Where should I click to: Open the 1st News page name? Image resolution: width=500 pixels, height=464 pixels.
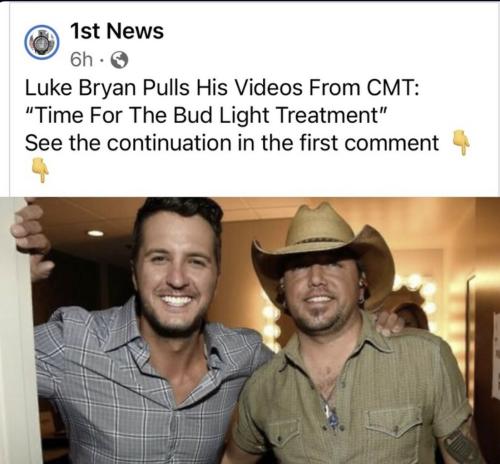117,31
